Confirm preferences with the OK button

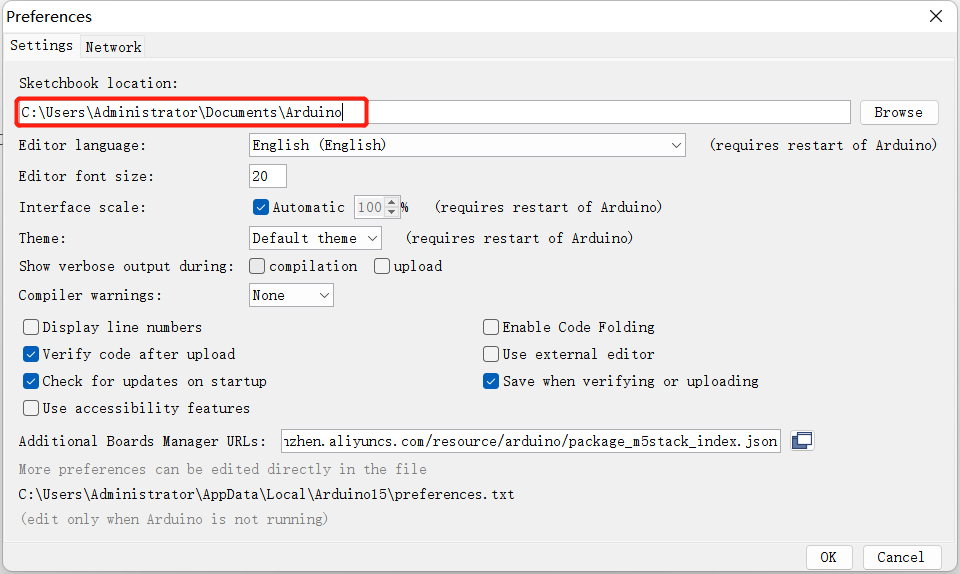pyautogui.click(x=828, y=557)
